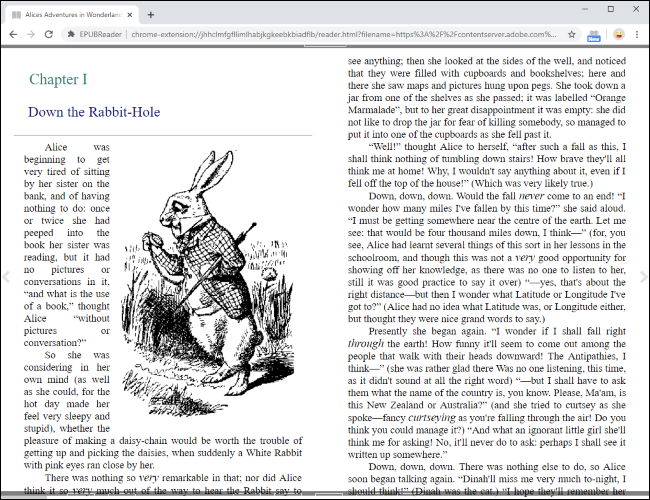This screenshot has width=650, height=500.
Task: Click the chrome-extension URL in address bar
Action: click(x=344, y=34)
